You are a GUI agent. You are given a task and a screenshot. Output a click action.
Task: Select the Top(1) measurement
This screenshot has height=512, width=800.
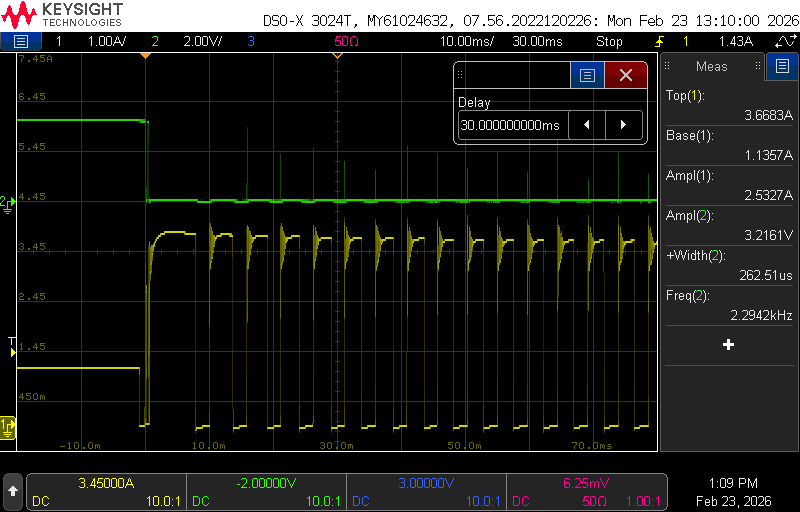click(730, 105)
